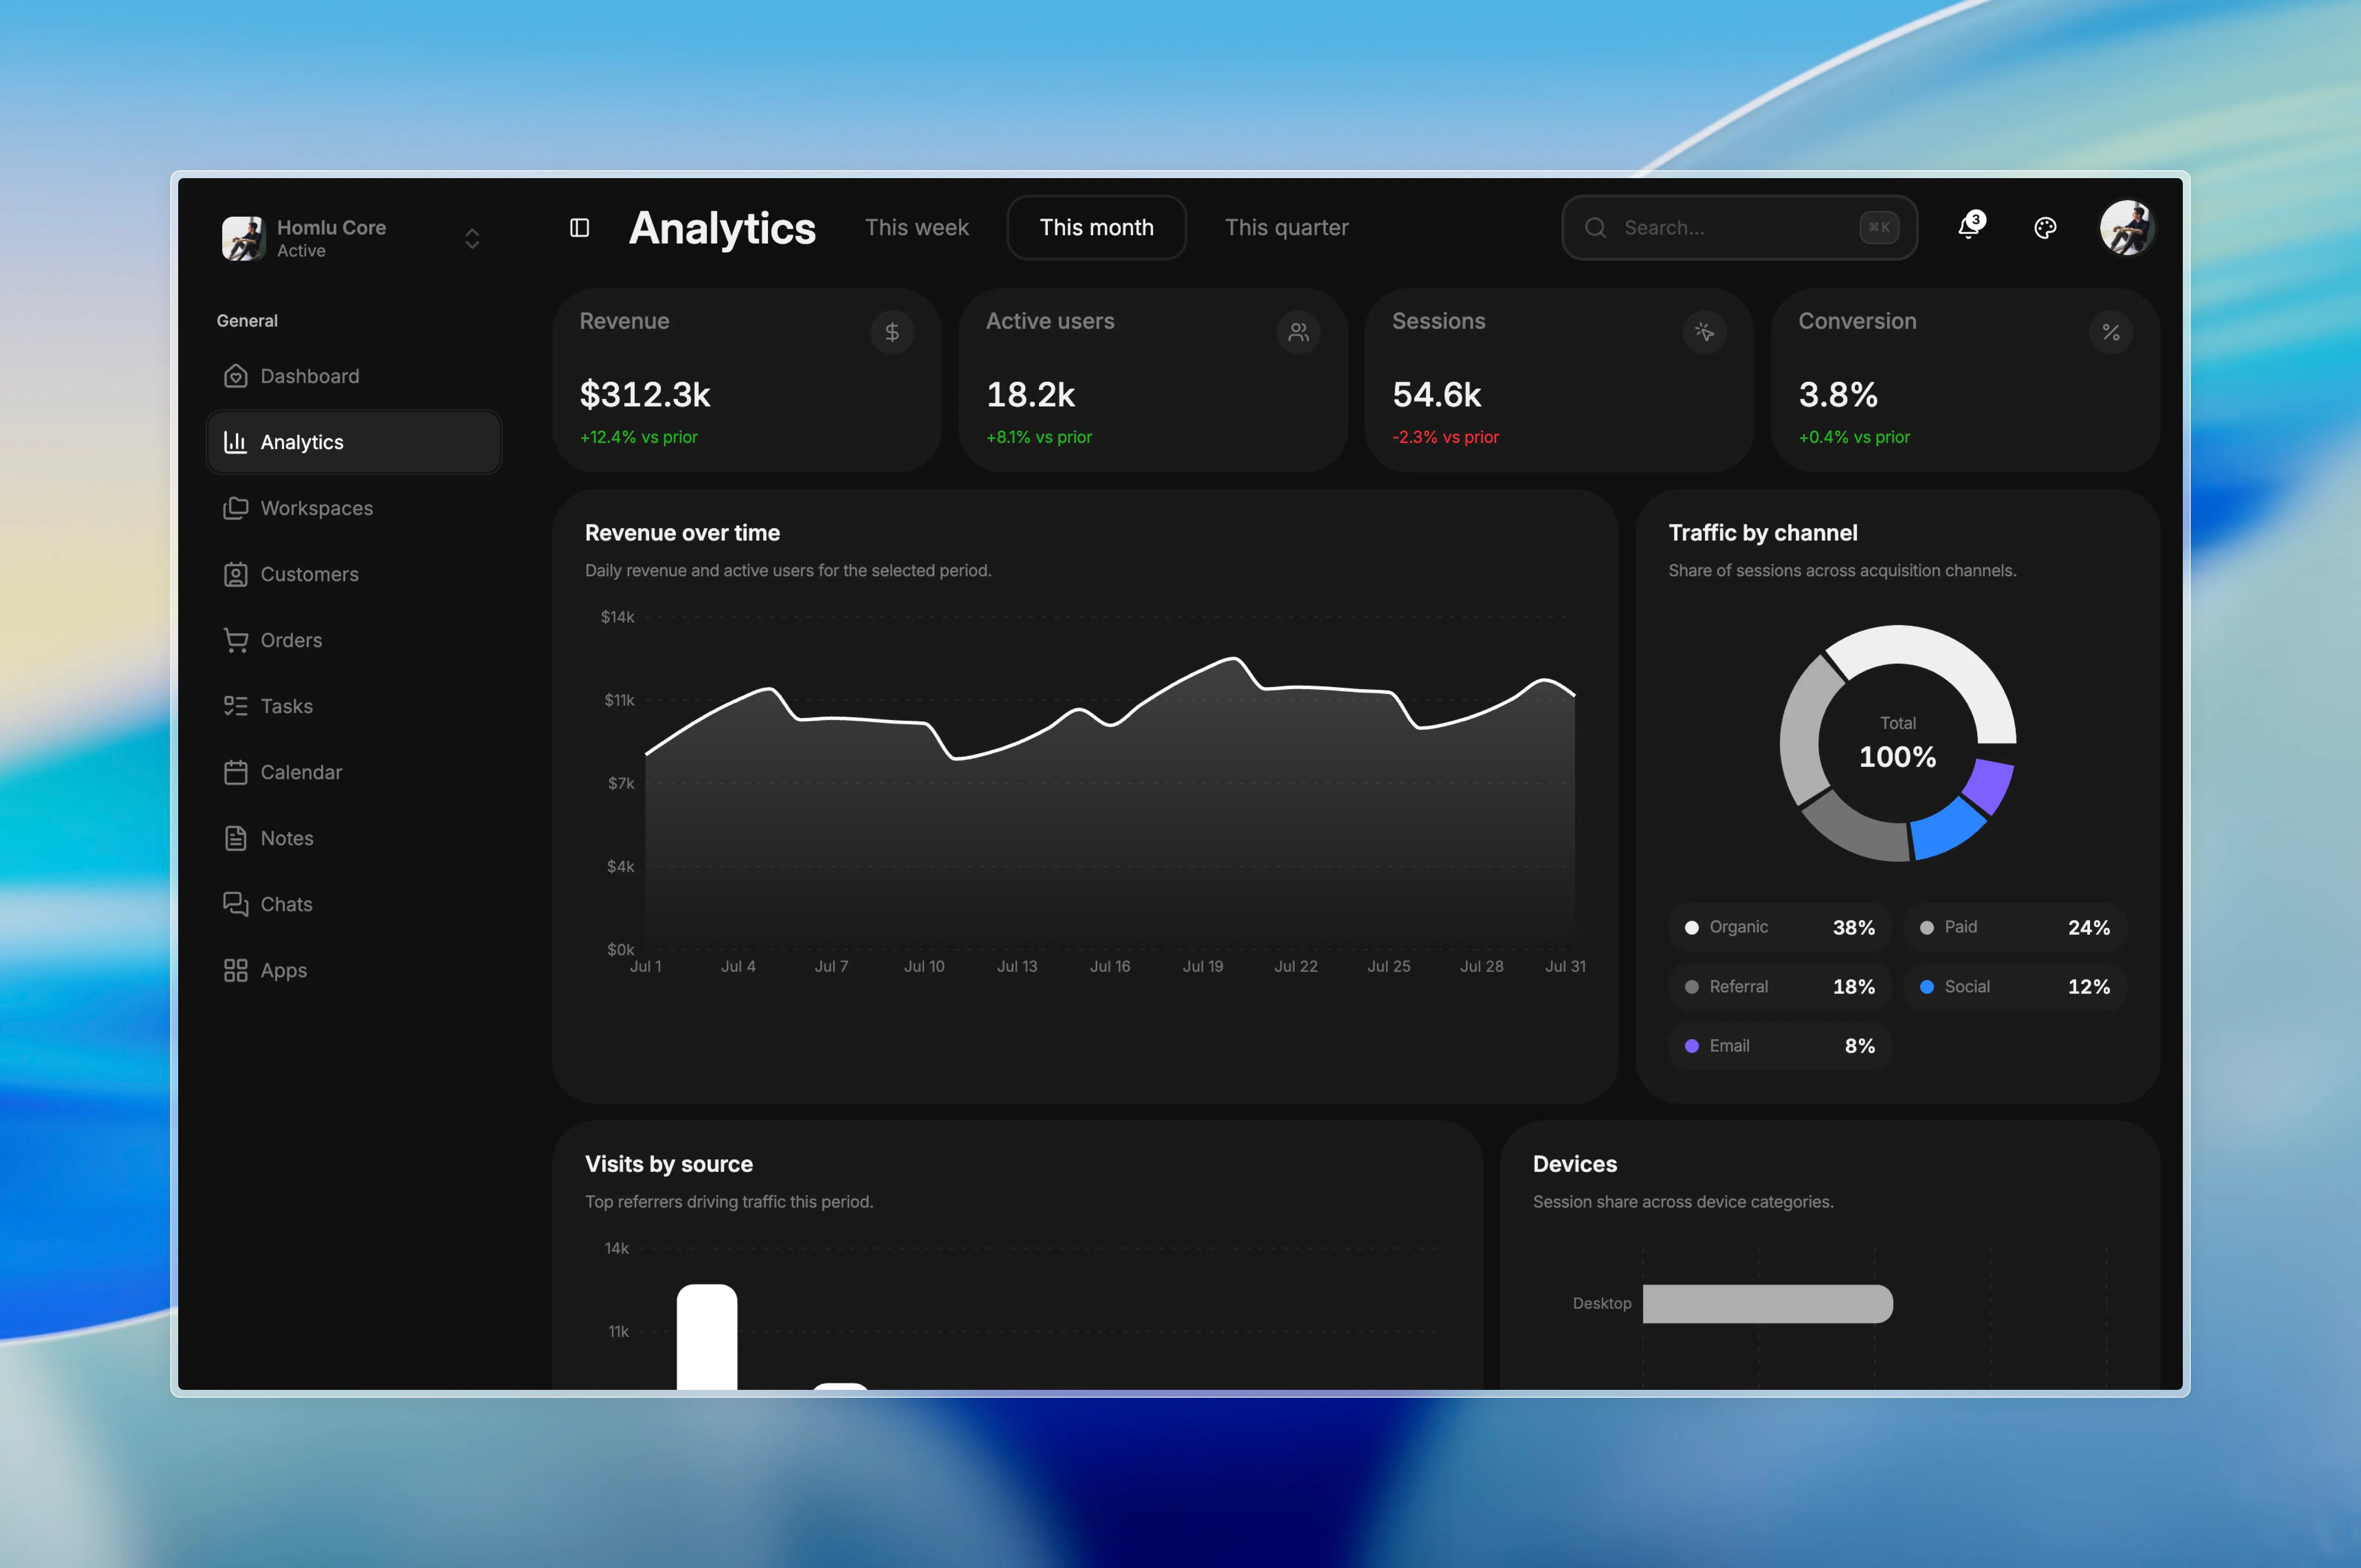
Task: Click the Desktop bar in Devices chart
Action: point(1768,1304)
